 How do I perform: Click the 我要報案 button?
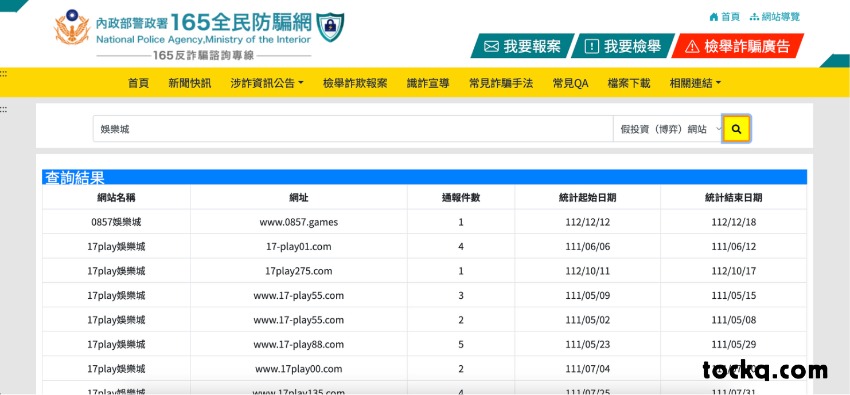coord(523,46)
